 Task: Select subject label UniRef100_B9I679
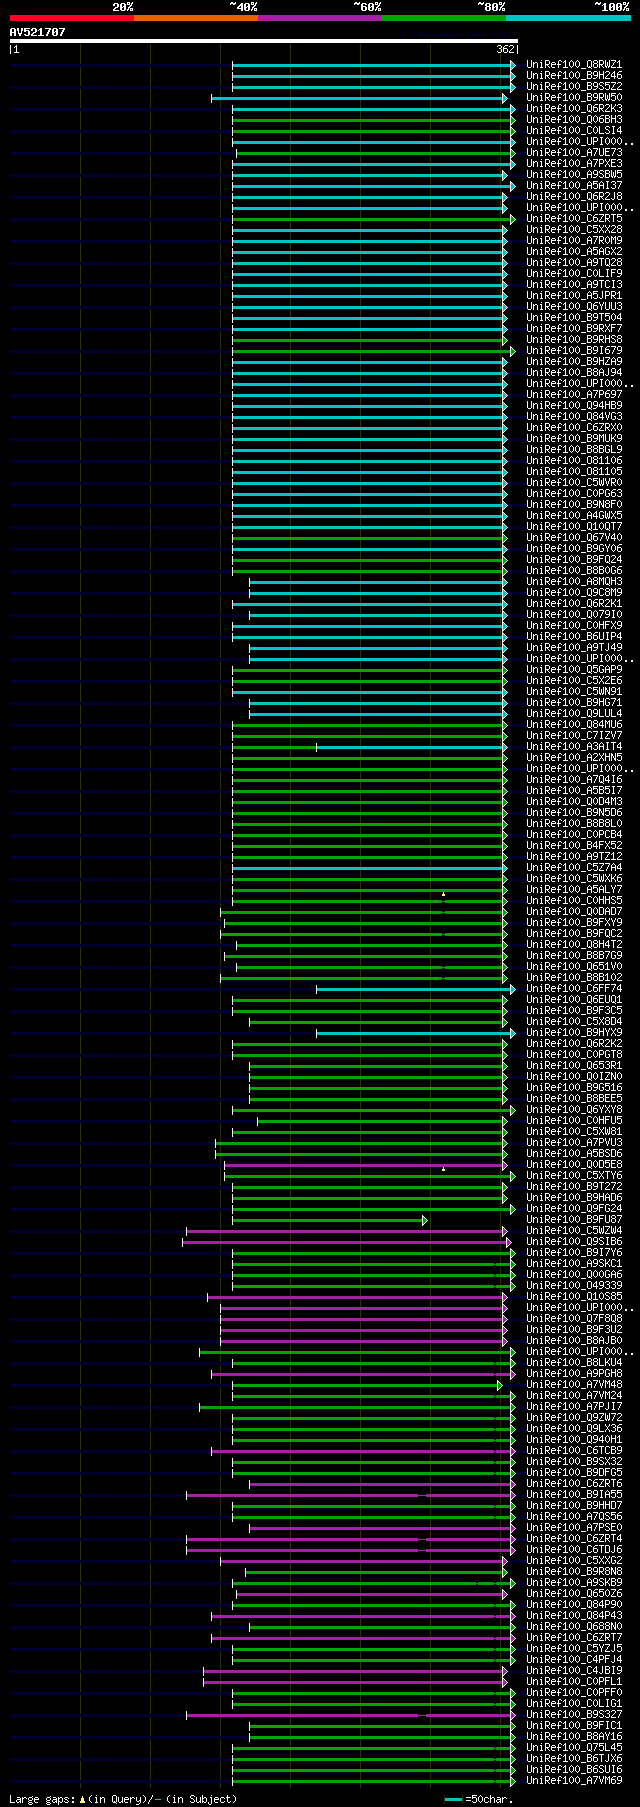[x=574, y=350]
